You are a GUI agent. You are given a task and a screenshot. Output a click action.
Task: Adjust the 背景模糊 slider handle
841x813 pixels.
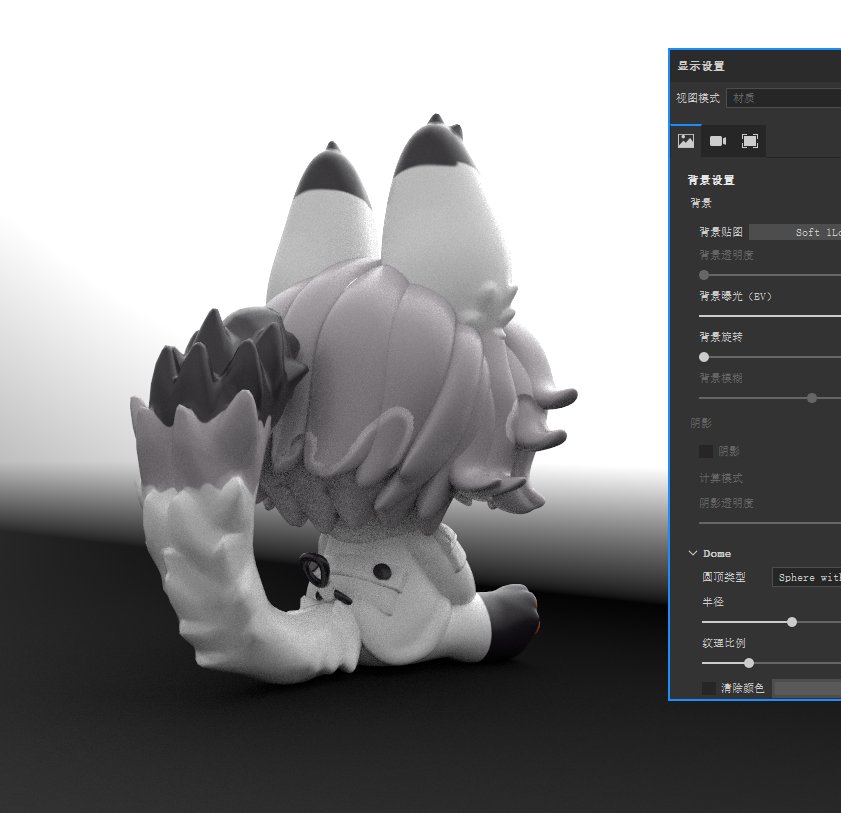[812, 398]
